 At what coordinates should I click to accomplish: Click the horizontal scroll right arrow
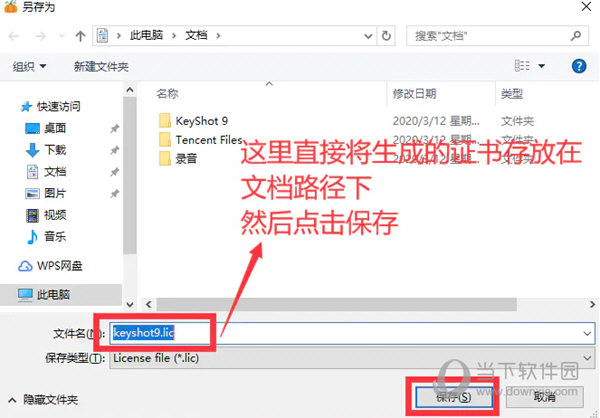(x=592, y=305)
